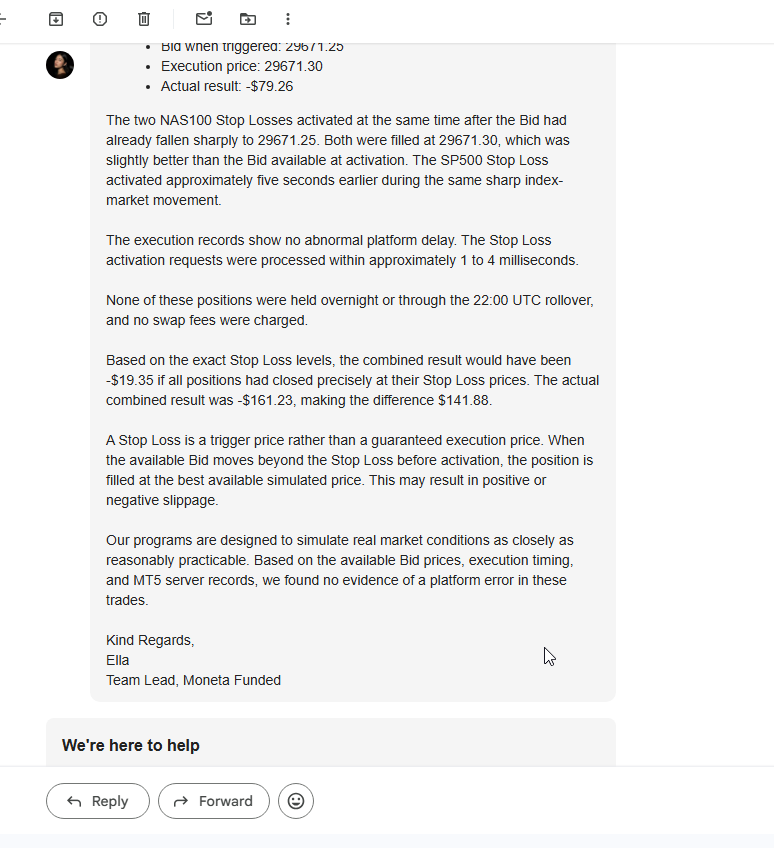Add an emoji reaction to the email
Viewport: 774px width, 848px height.
(x=296, y=801)
